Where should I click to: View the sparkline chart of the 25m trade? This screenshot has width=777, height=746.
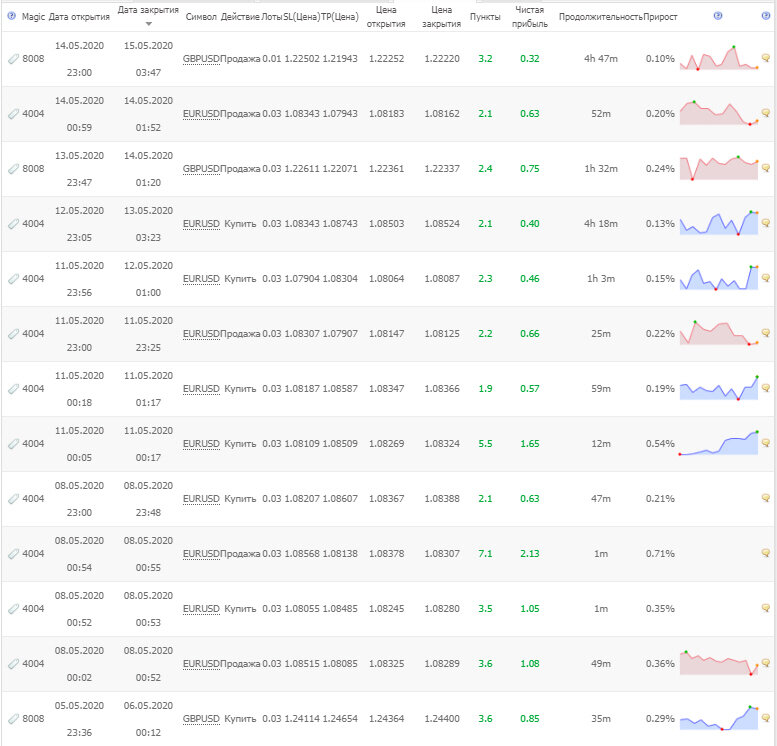(x=719, y=333)
